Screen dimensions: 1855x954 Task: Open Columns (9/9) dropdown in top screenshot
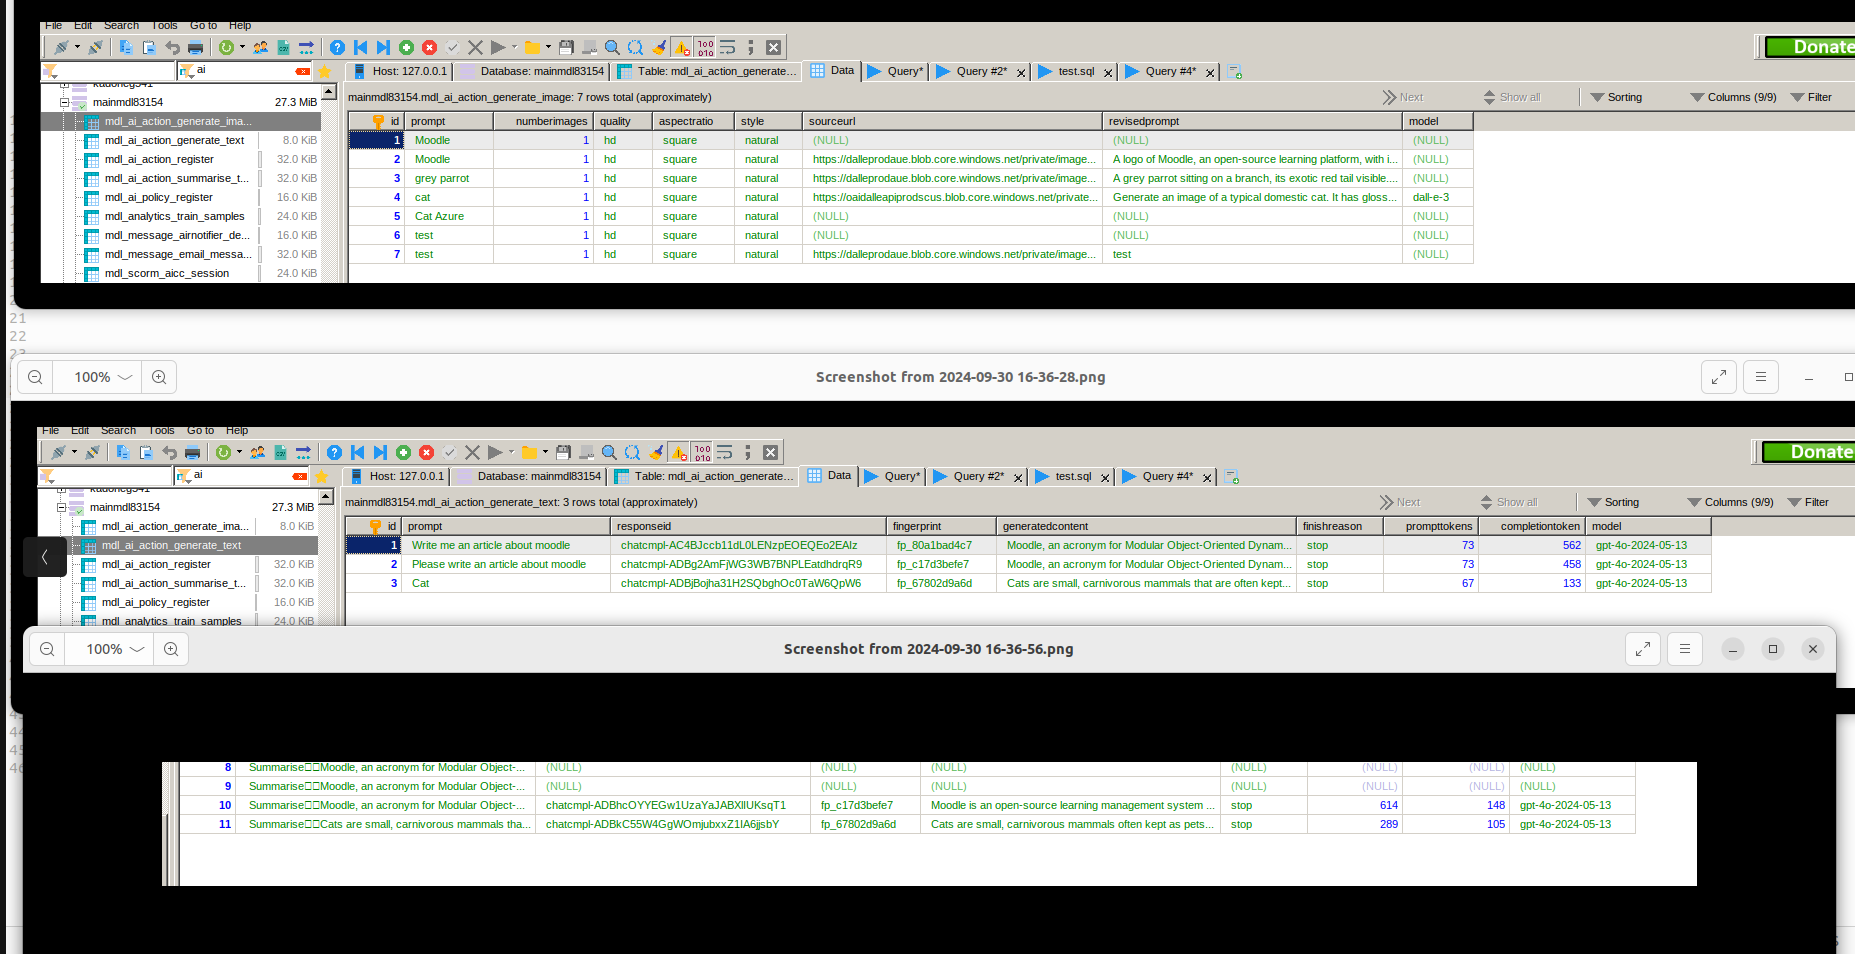point(1733,97)
